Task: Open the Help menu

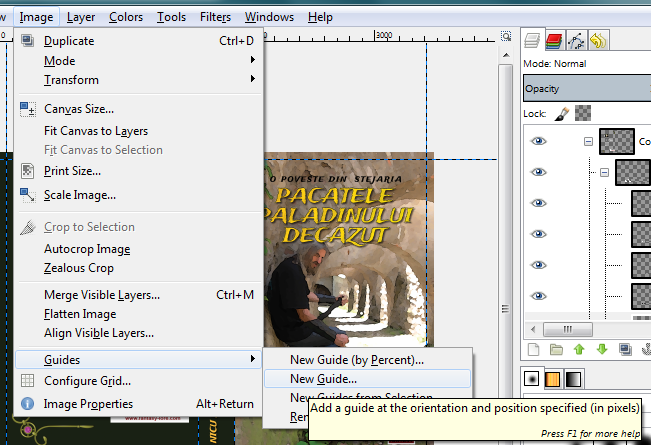Action: 320,17
